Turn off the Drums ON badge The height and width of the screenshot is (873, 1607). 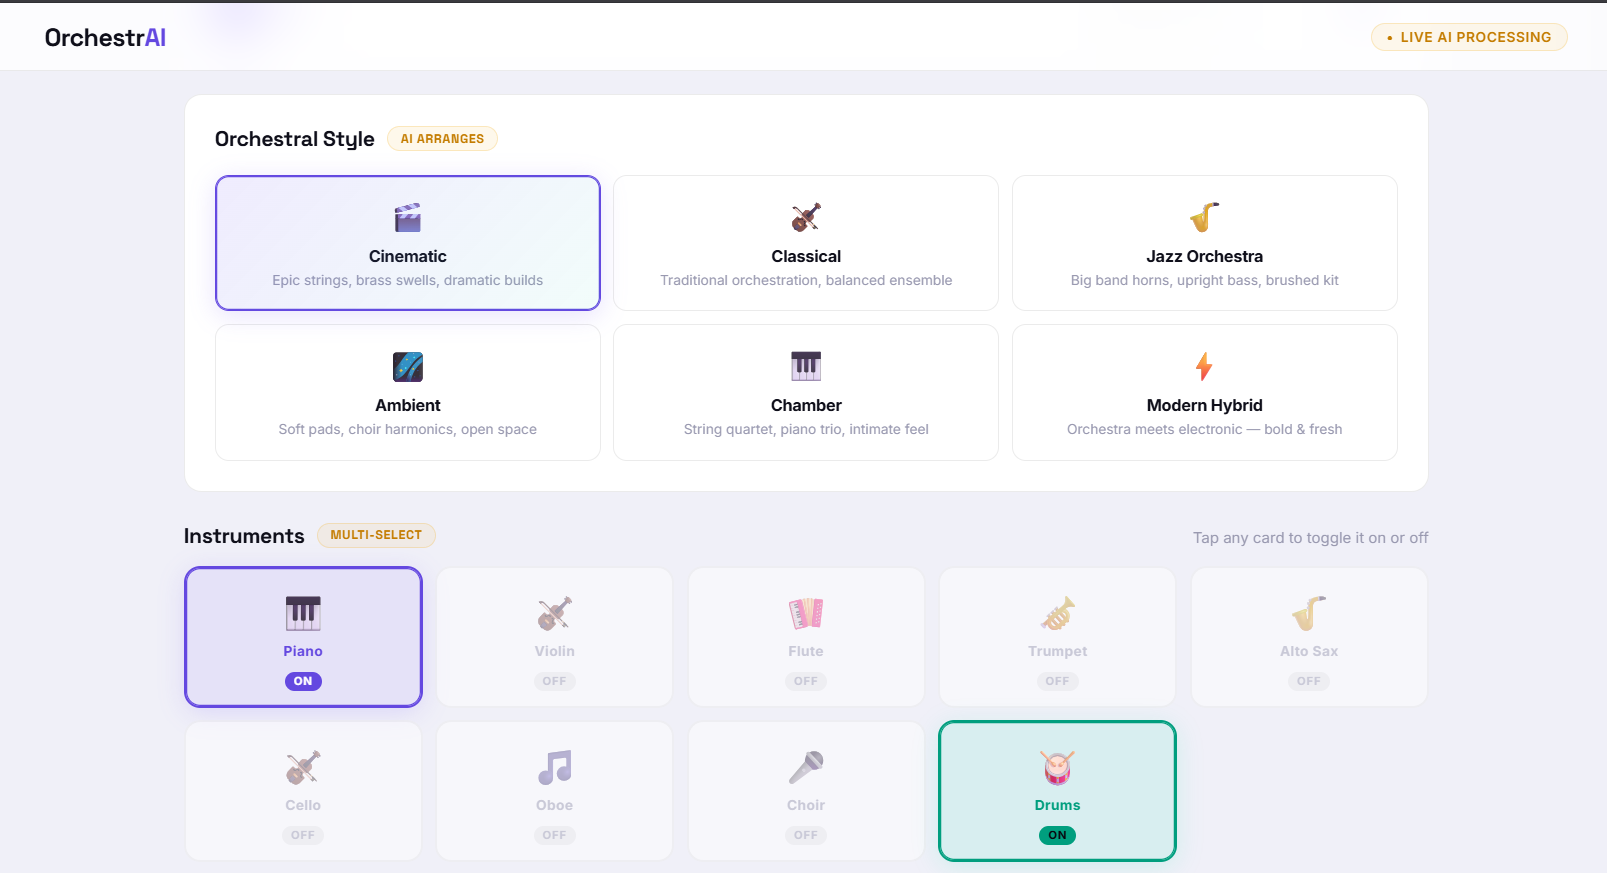click(x=1058, y=835)
